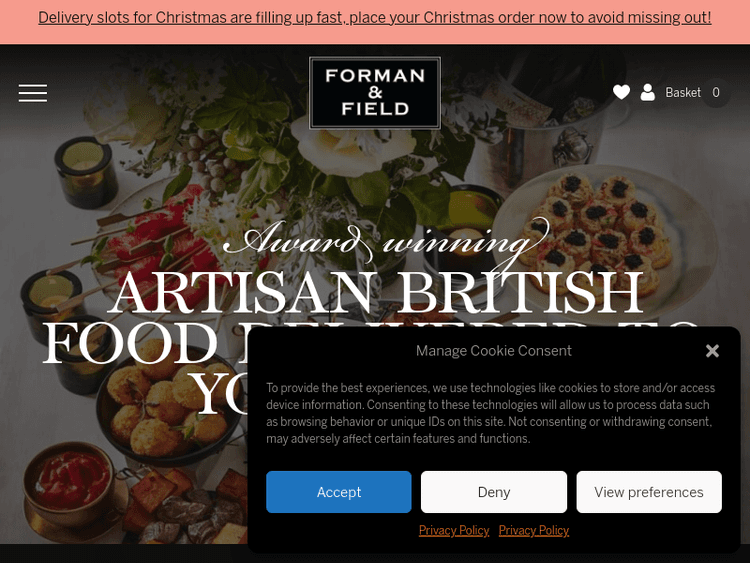Viewport: 750px width, 563px height.
Task: Open the left Privacy Policy link
Action: (x=454, y=531)
